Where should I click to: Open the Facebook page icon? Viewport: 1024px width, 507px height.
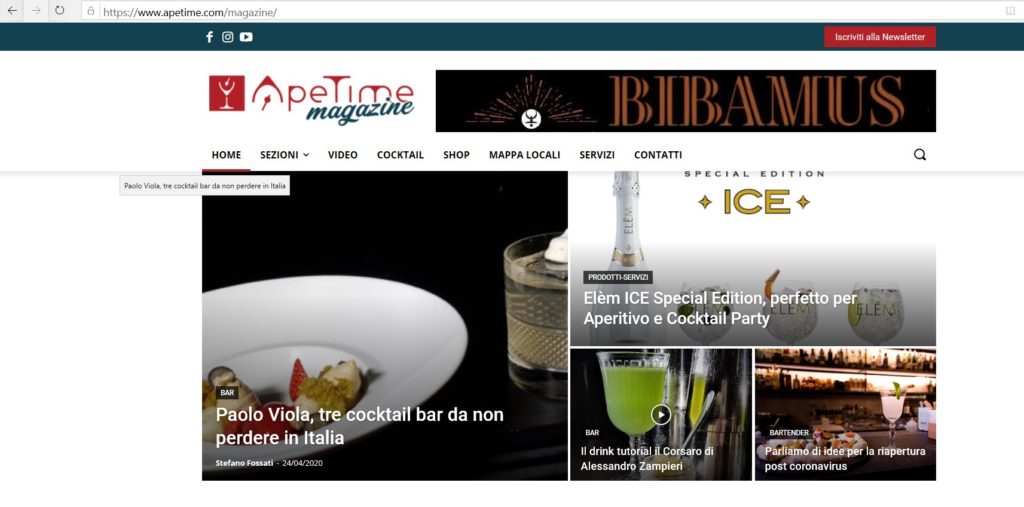point(210,37)
